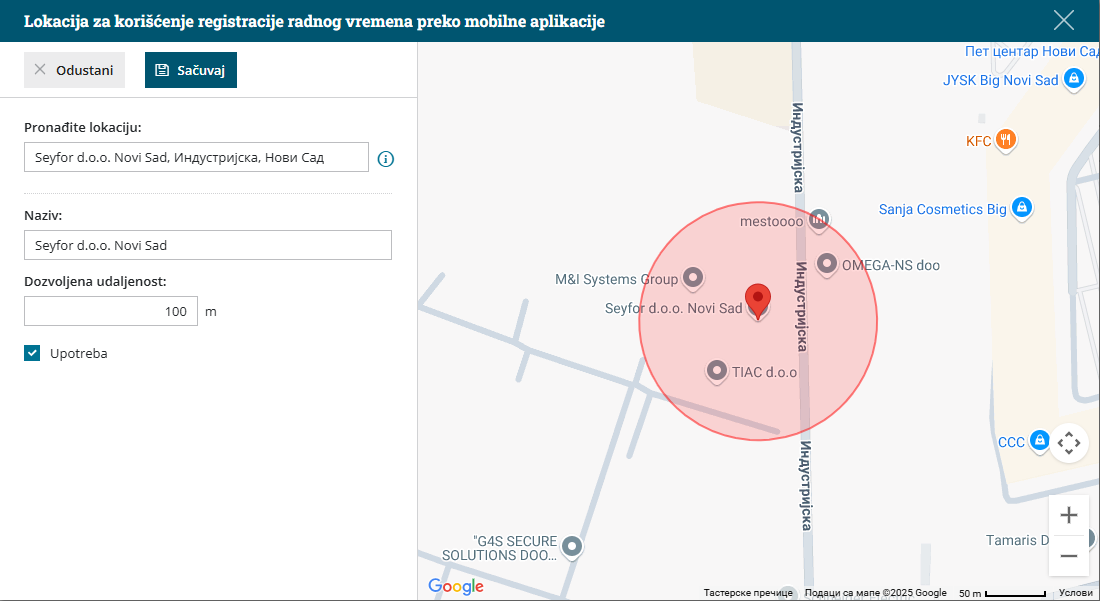This screenshot has width=1100, height=601.
Task: Click the CCC store marker icon
Action: tap(1040, 441)
